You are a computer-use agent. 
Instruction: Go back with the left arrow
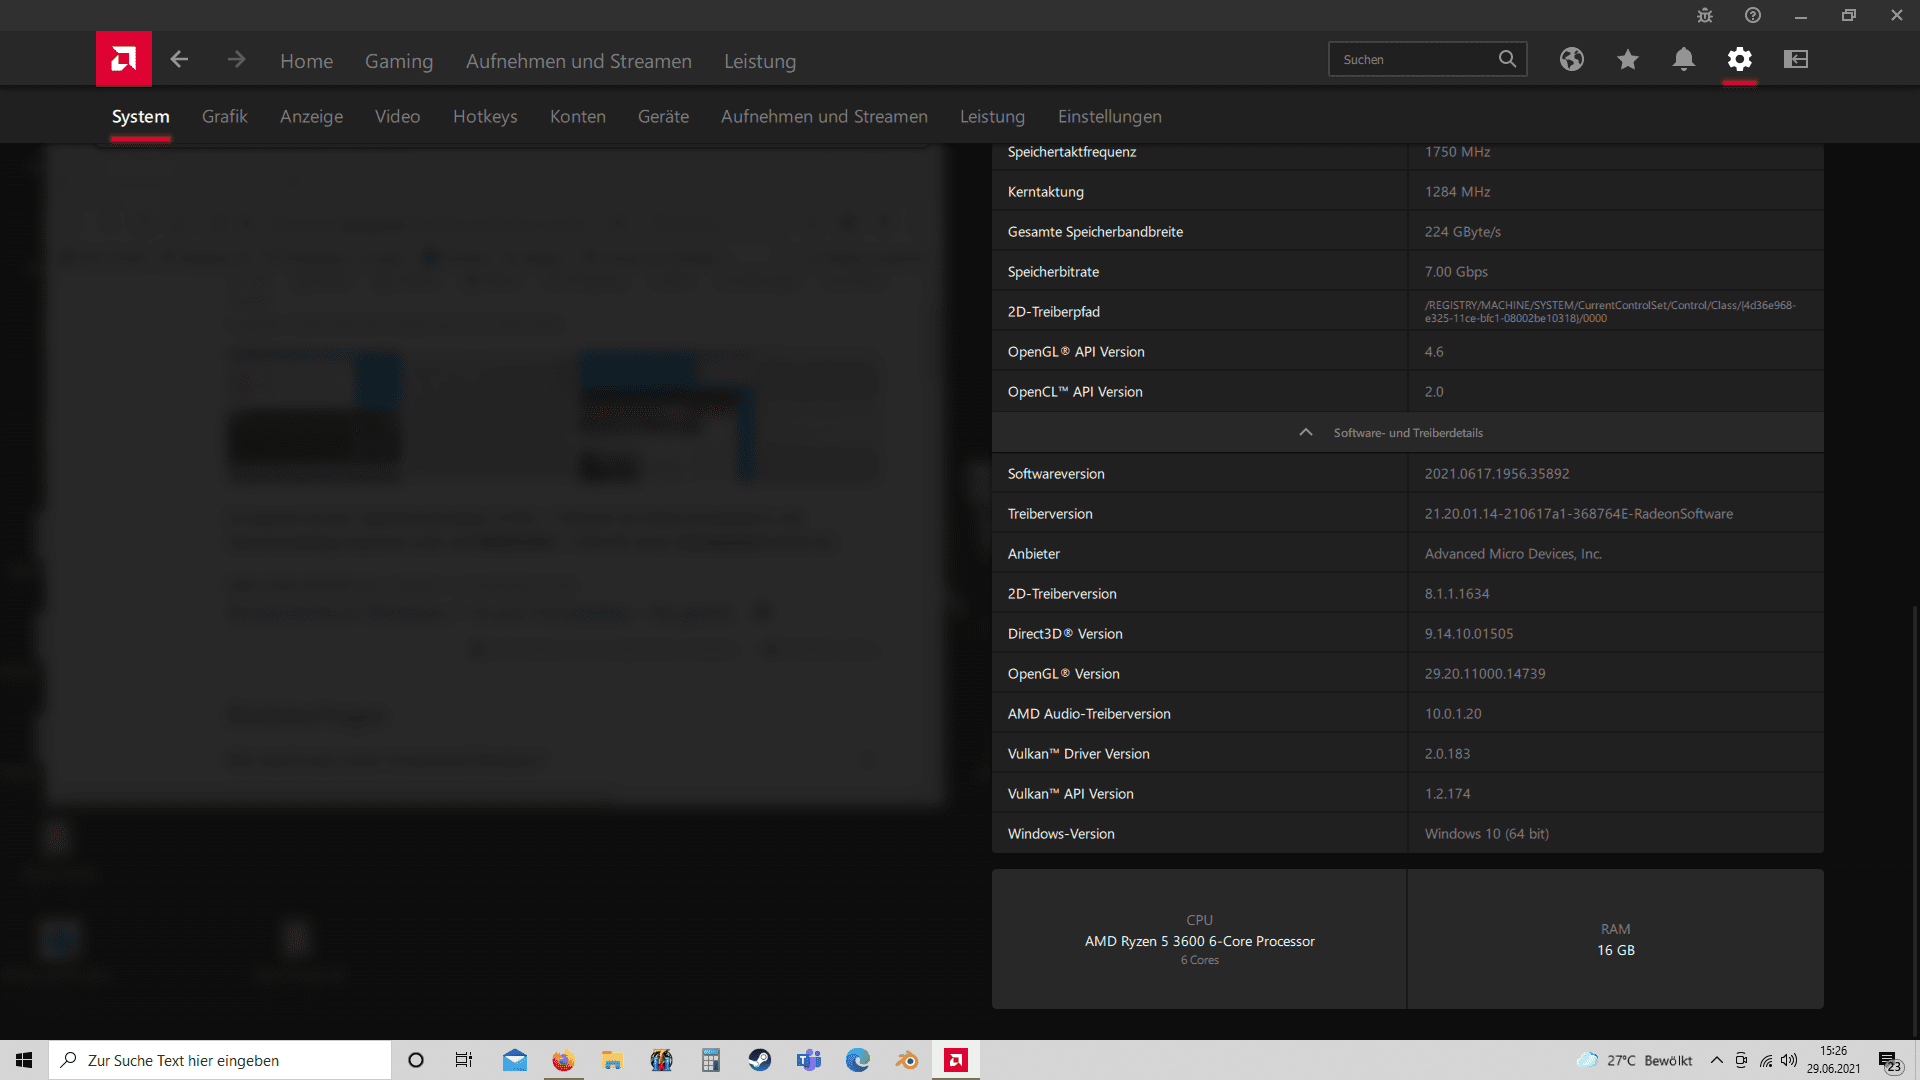(179, 60)
